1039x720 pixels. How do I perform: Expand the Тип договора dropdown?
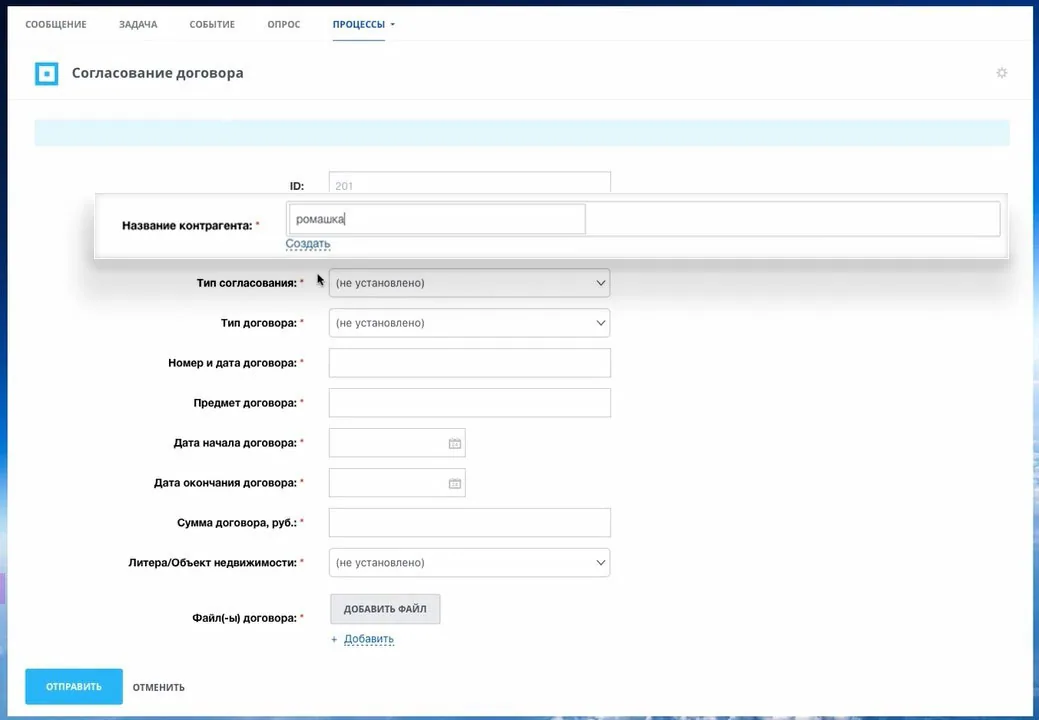click(x=469, y=323)
